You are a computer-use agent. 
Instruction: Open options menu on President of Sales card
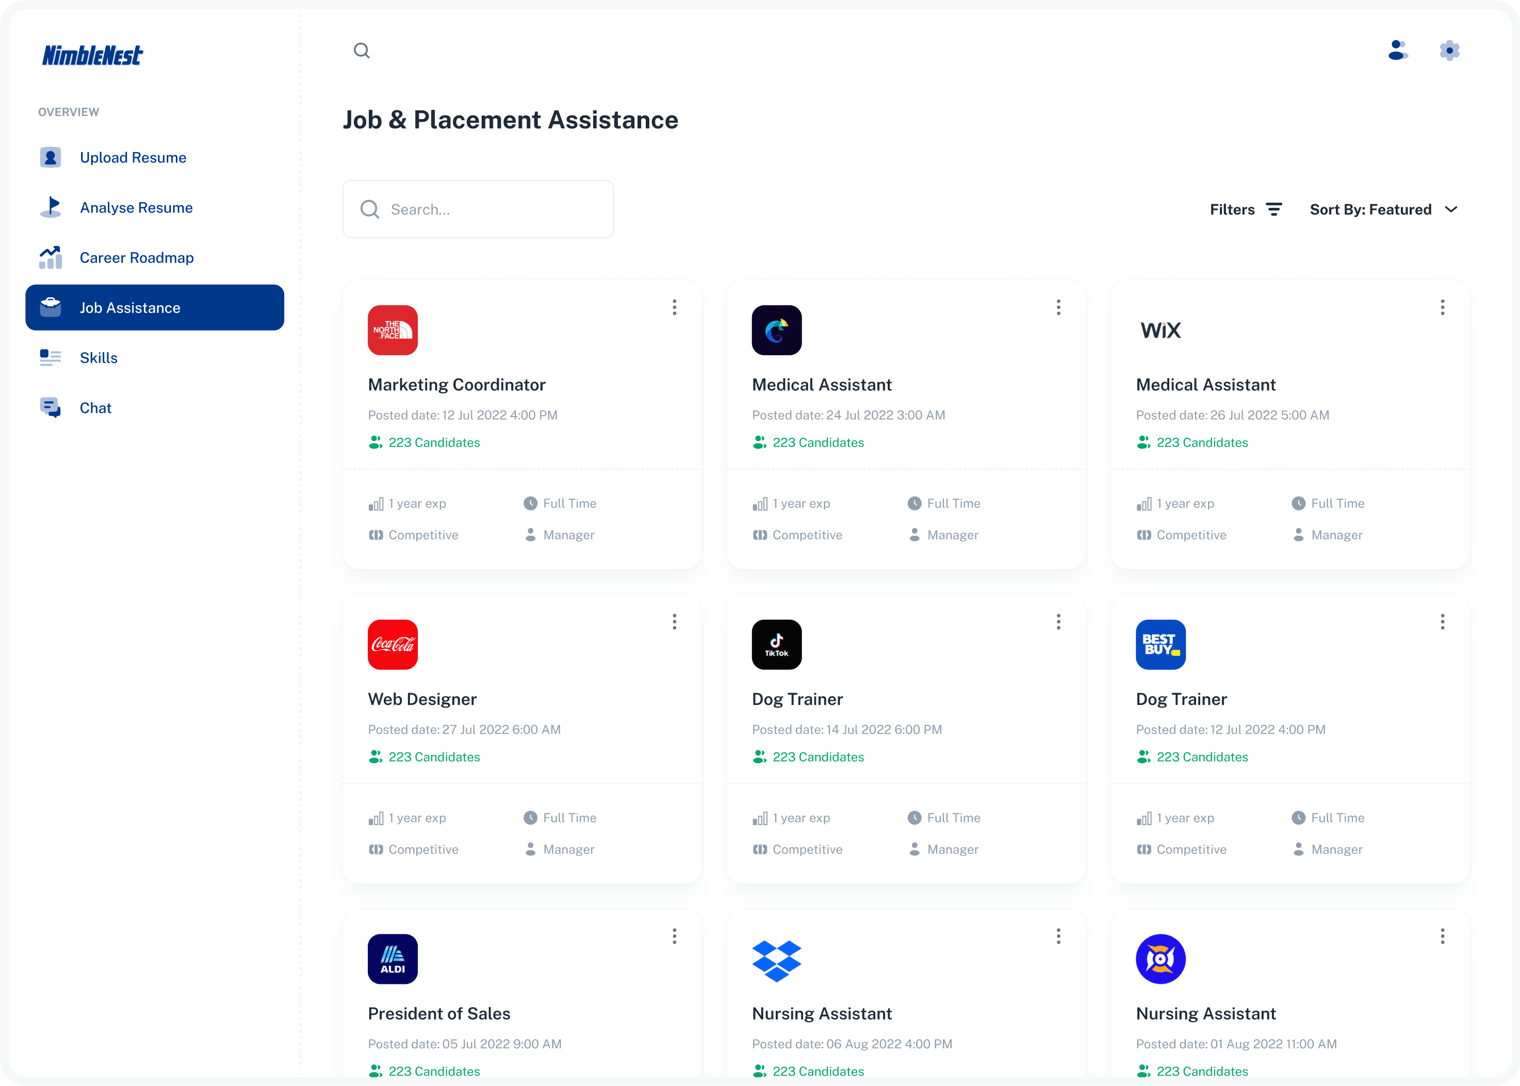(x=675, y=936)
